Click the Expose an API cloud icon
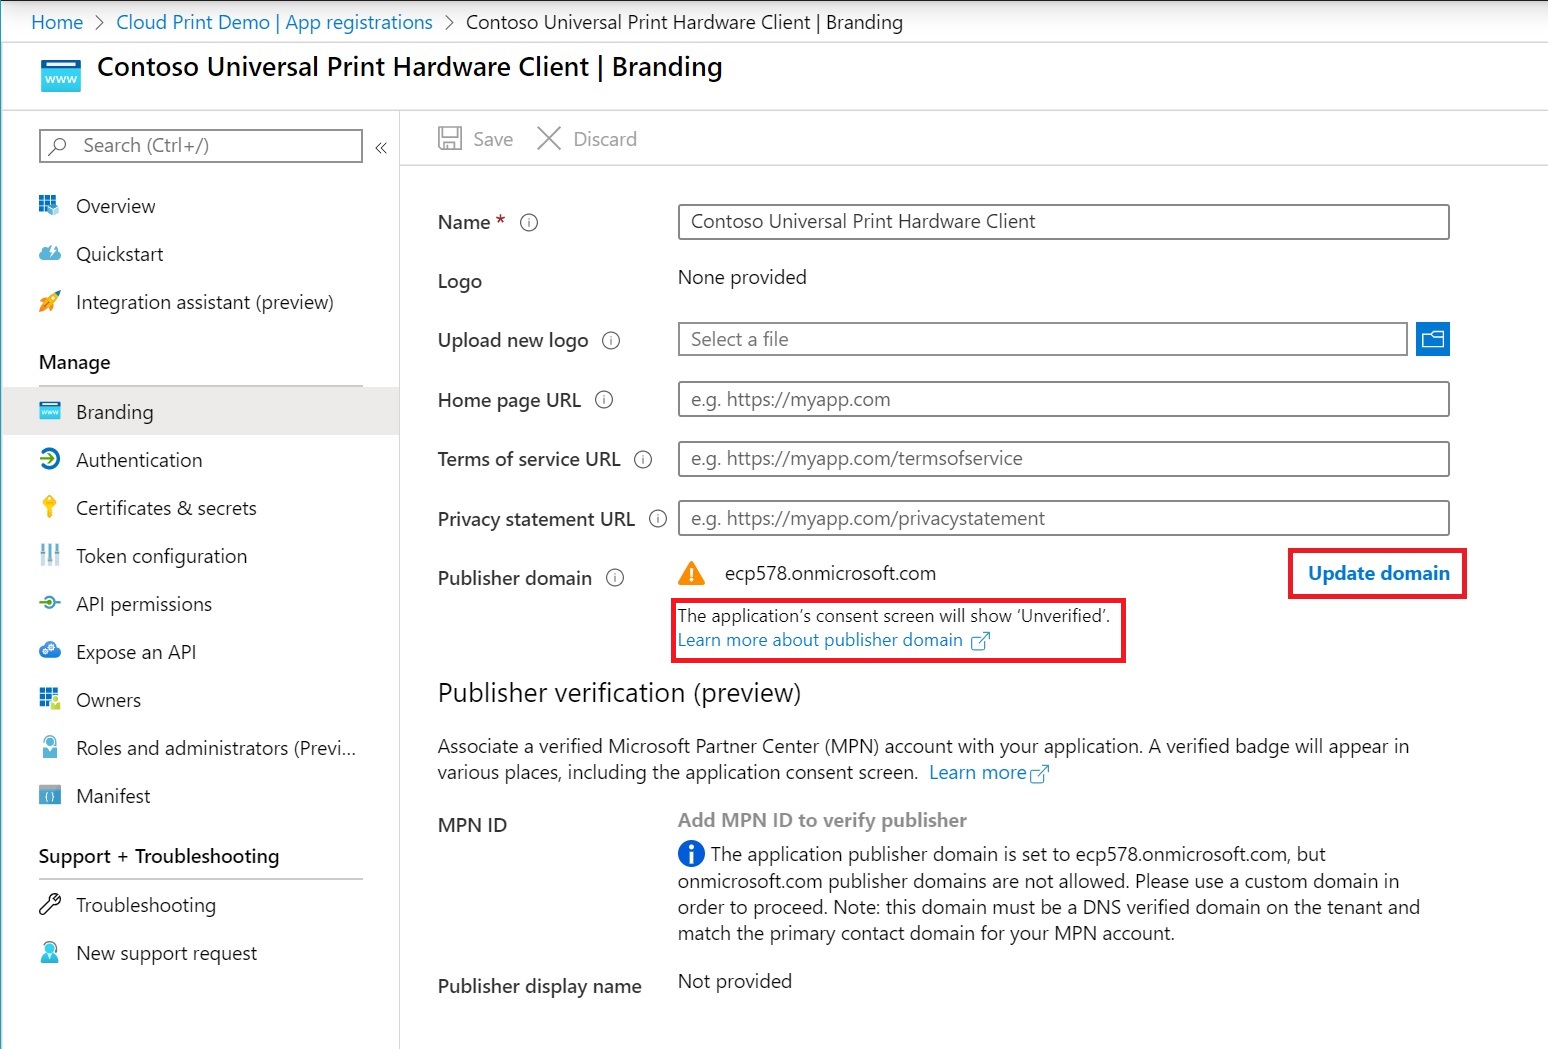Image resolution: width=1548 pixels, height=1049 pixels. coord(49,651)
